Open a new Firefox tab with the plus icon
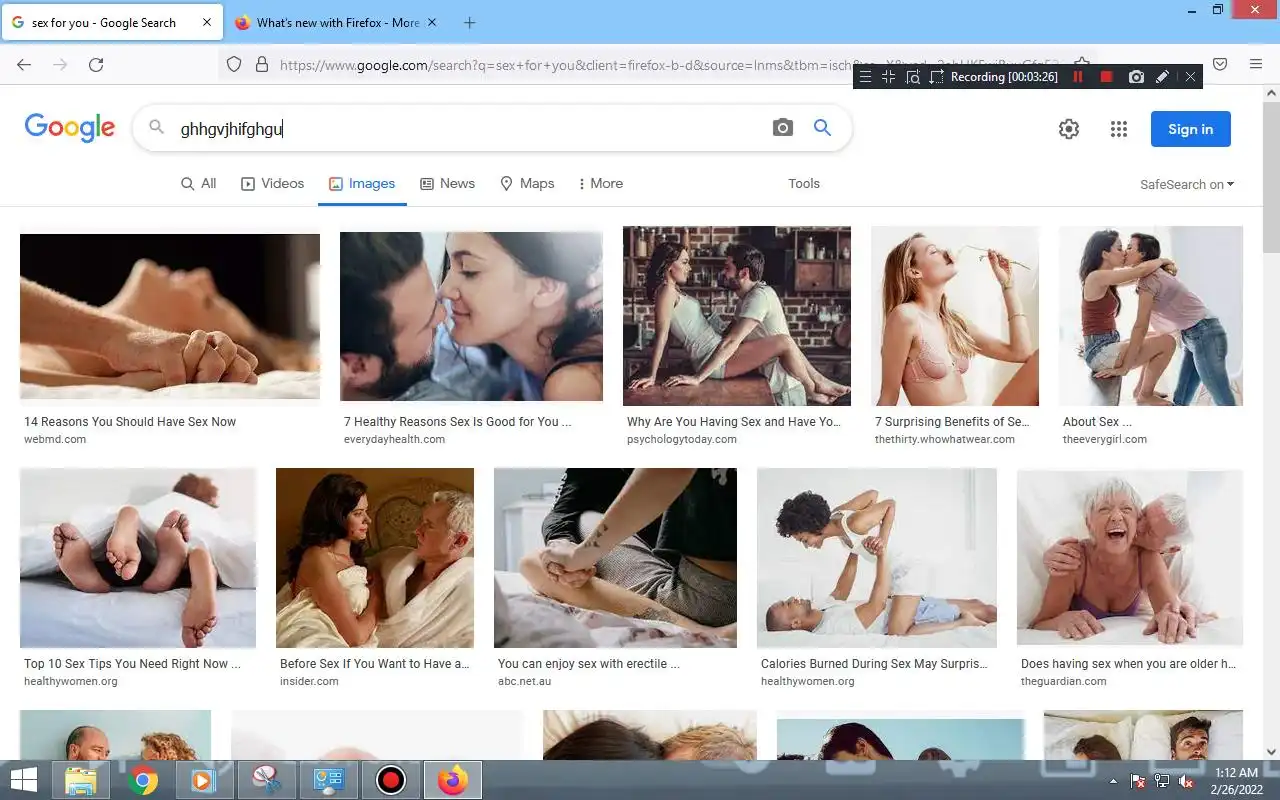The width and height of the screenshot is (1280, 800). tap(470, 22)
